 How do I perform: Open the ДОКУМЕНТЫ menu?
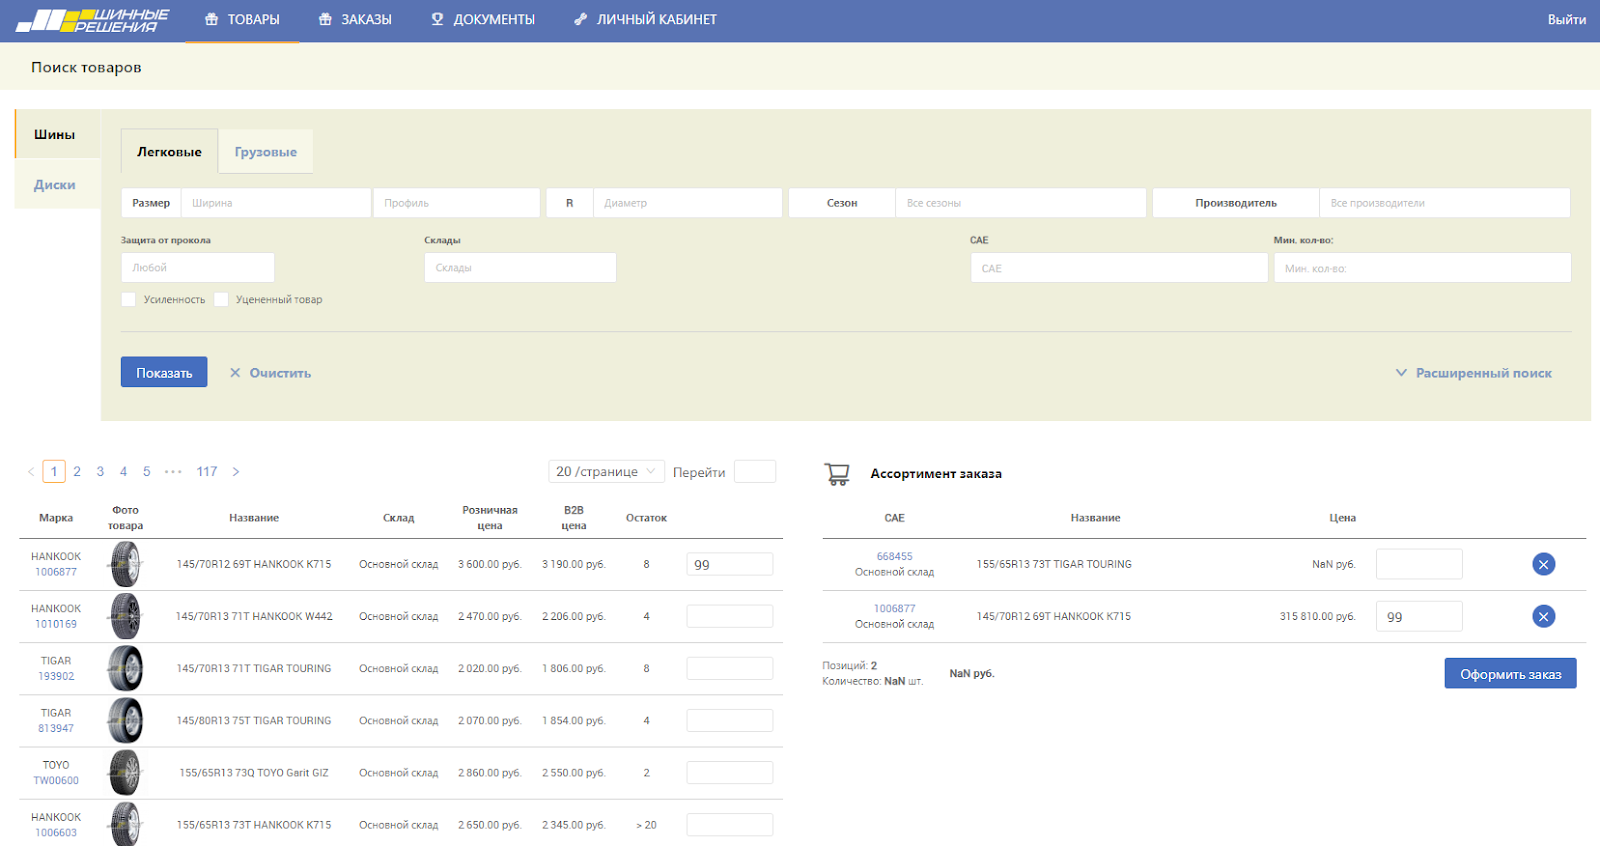pos(483,20)
